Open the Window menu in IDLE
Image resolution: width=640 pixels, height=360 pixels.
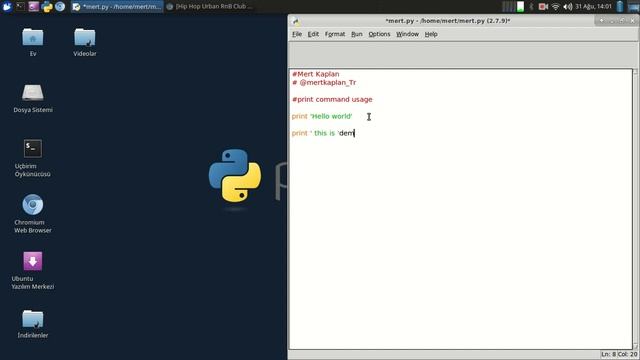(407, 34)
